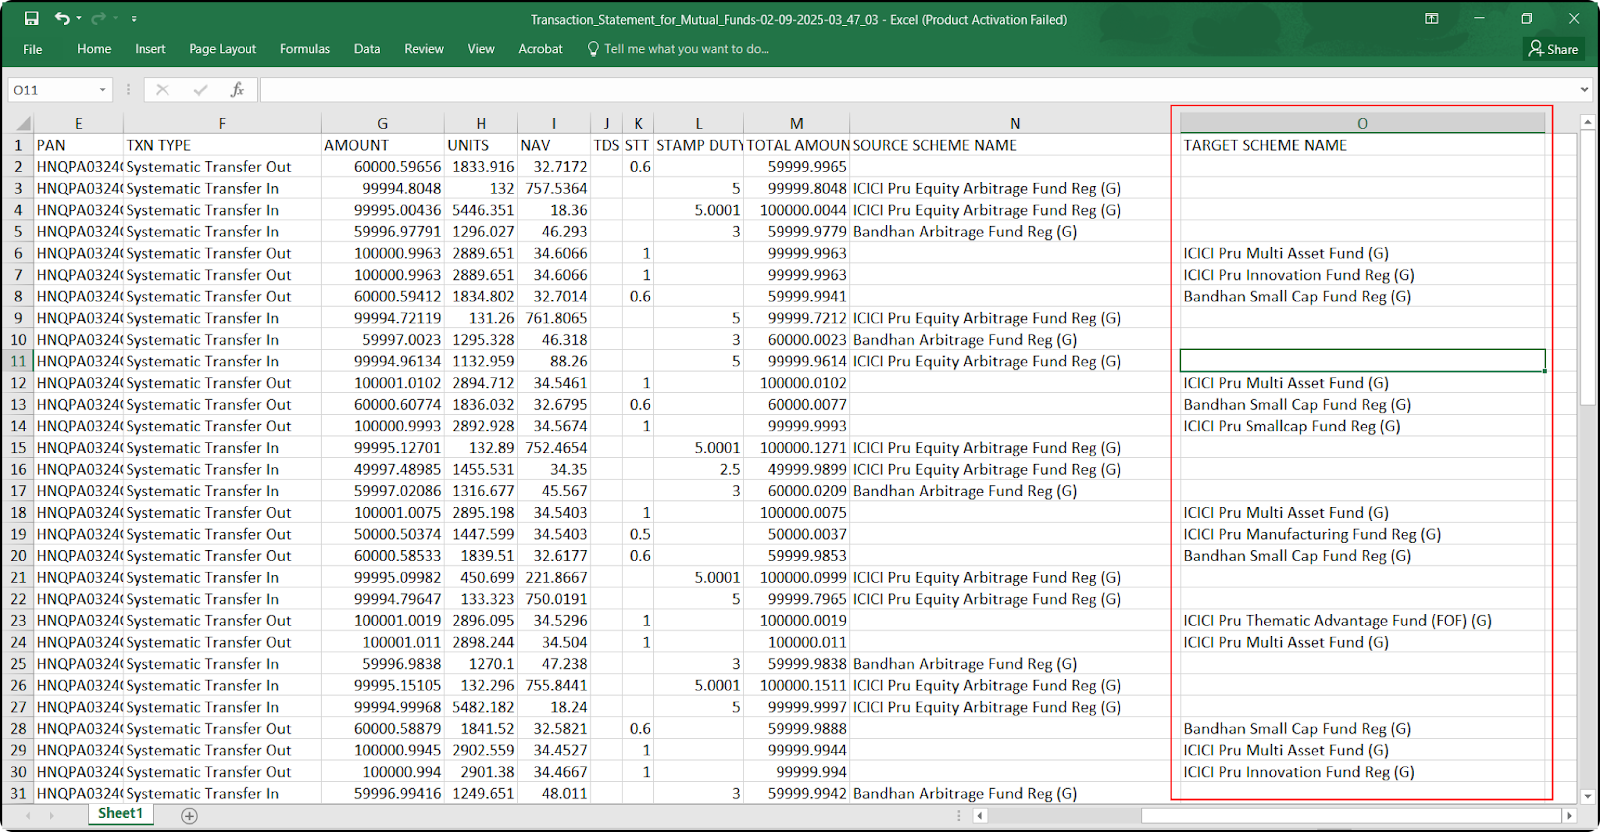Select column F header

222,123
